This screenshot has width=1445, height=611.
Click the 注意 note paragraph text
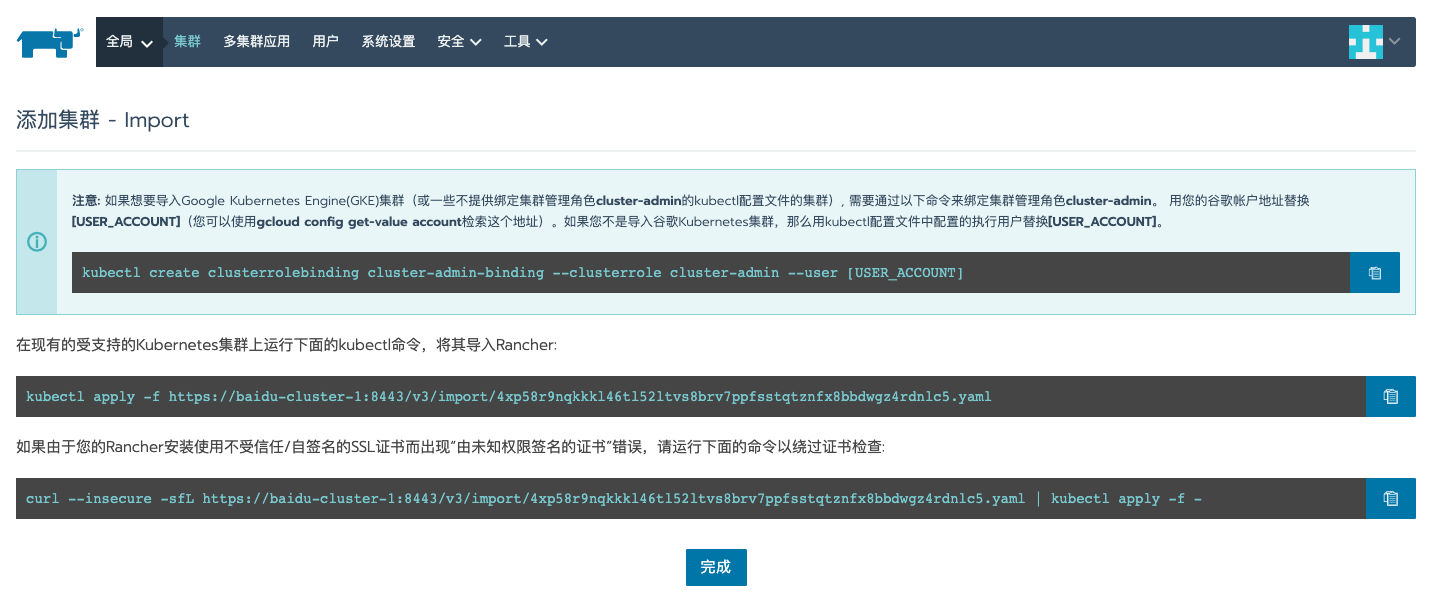point(690,211)
